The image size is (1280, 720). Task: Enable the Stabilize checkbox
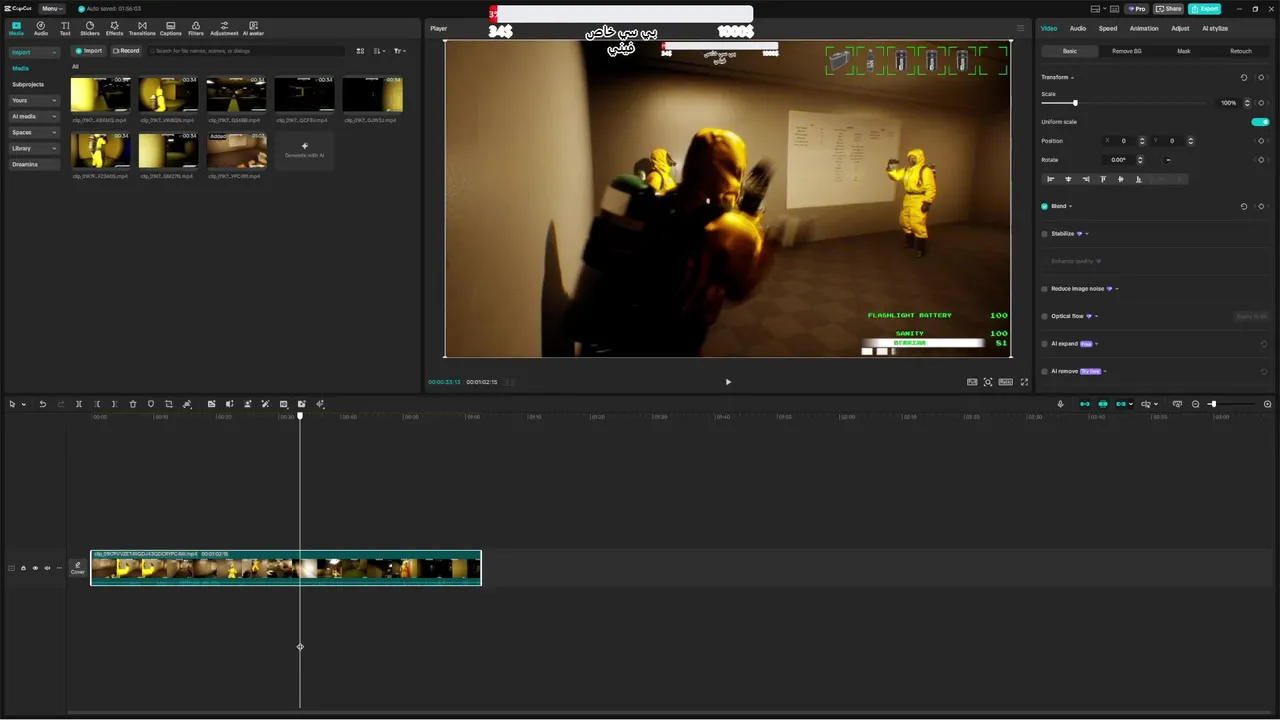click(1045, 234)
